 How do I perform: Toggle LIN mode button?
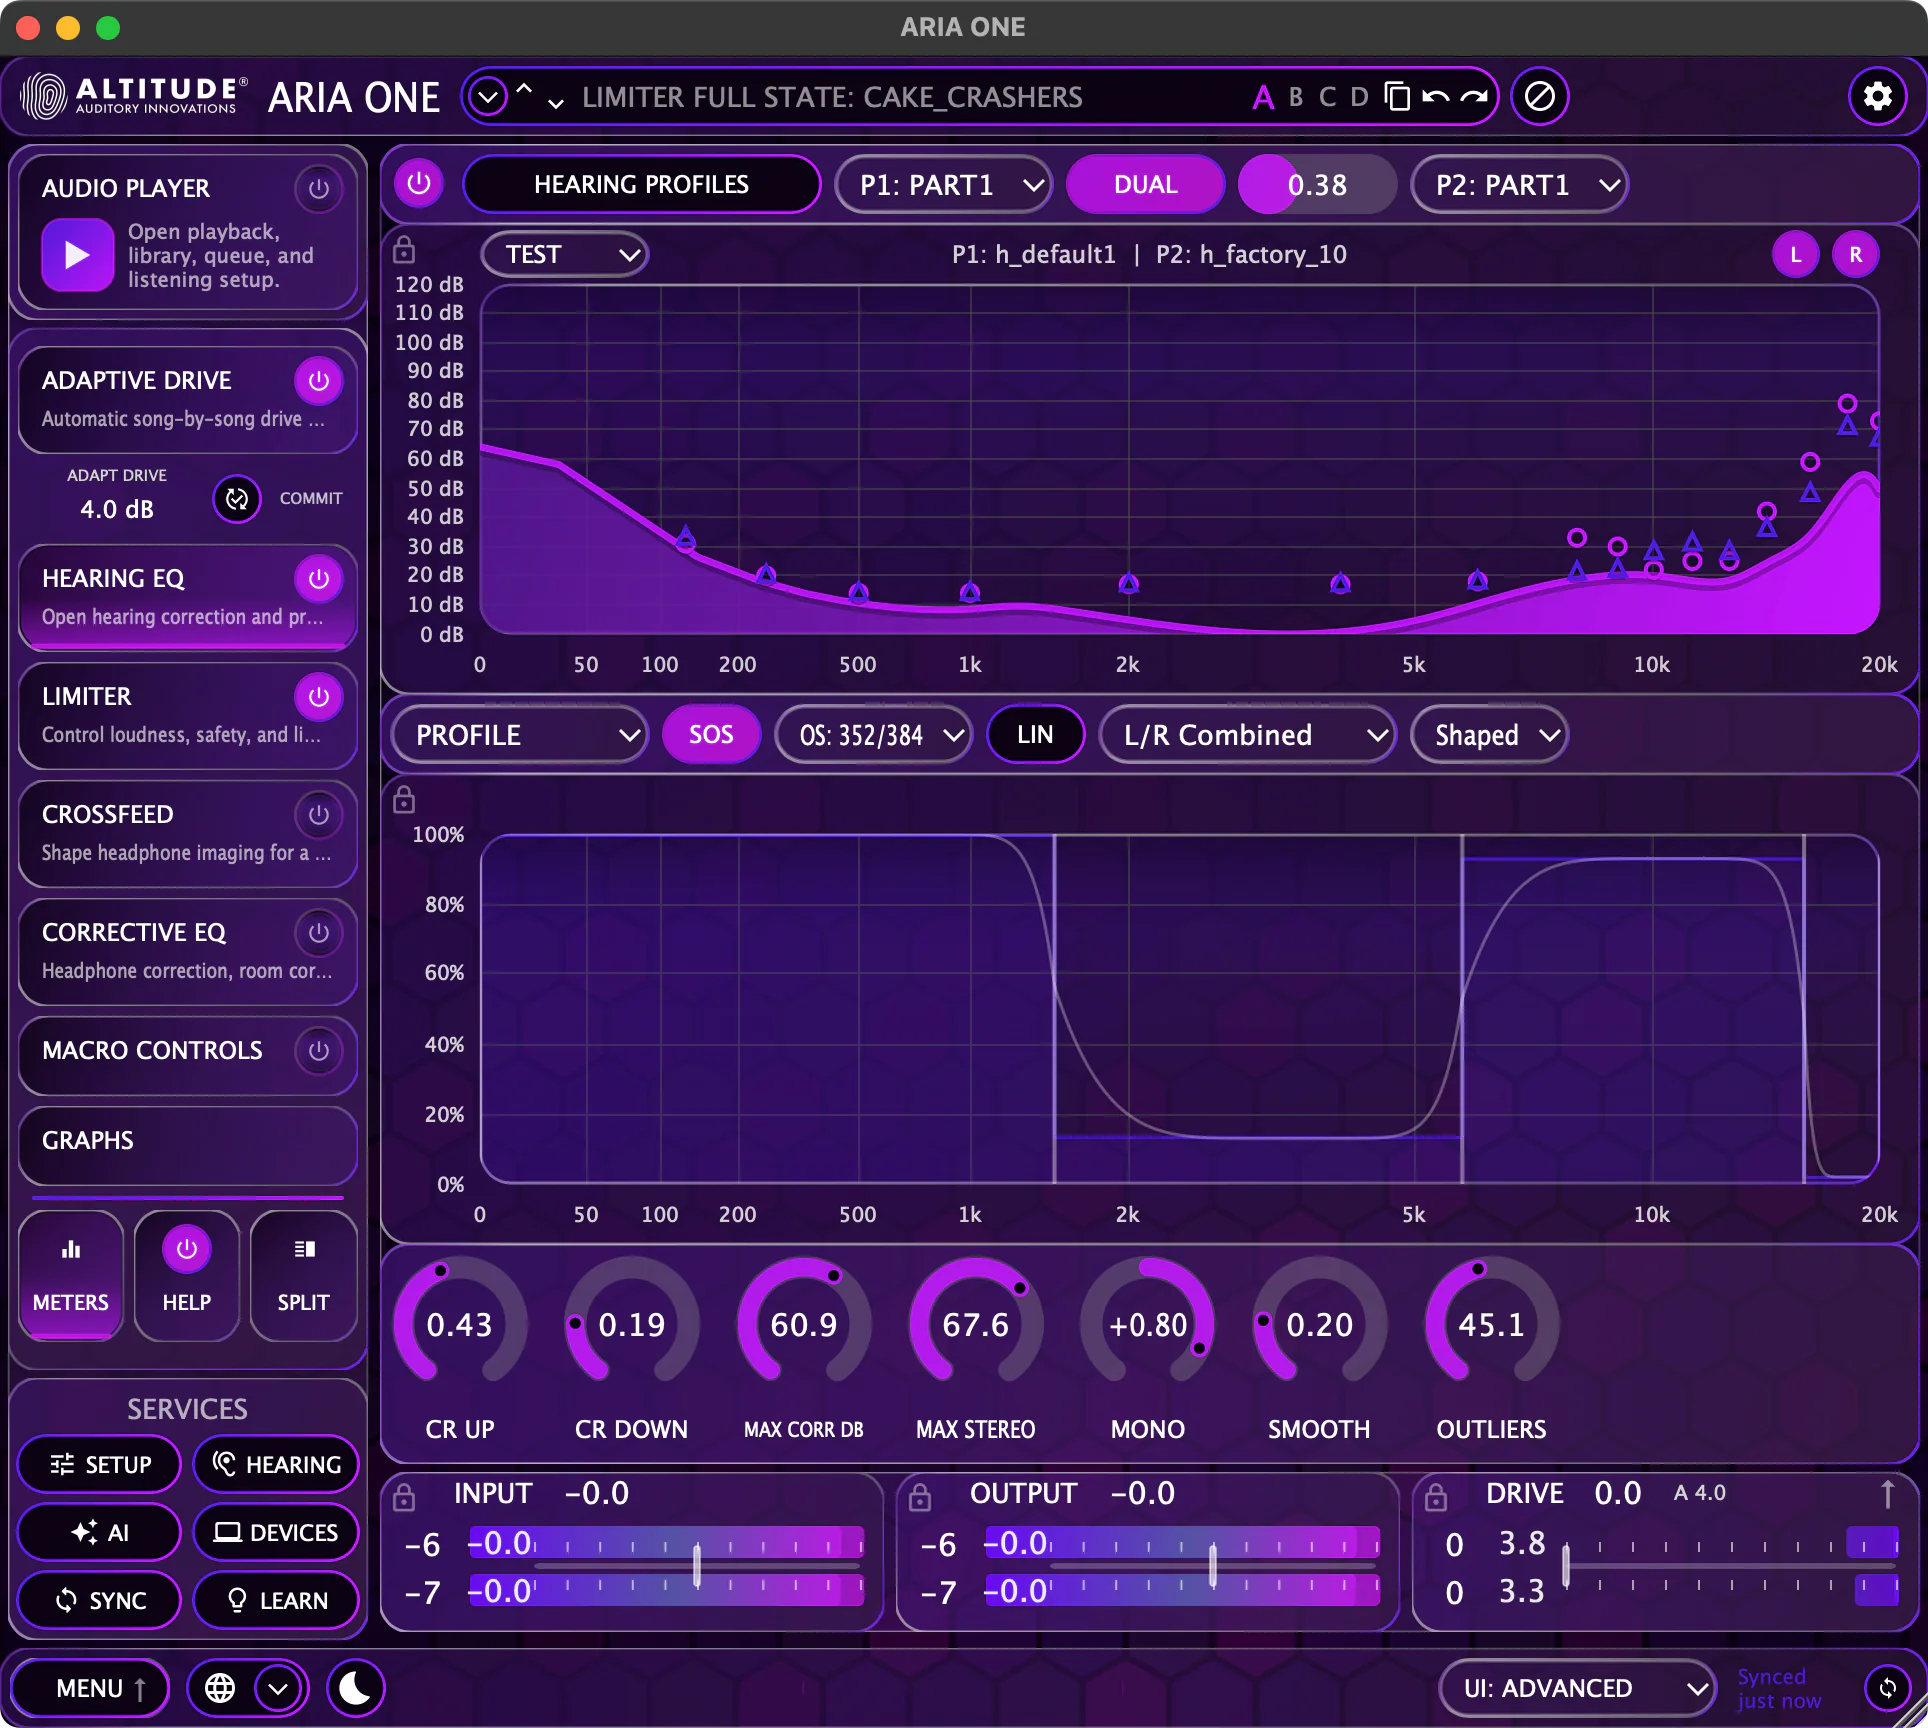1035,734
